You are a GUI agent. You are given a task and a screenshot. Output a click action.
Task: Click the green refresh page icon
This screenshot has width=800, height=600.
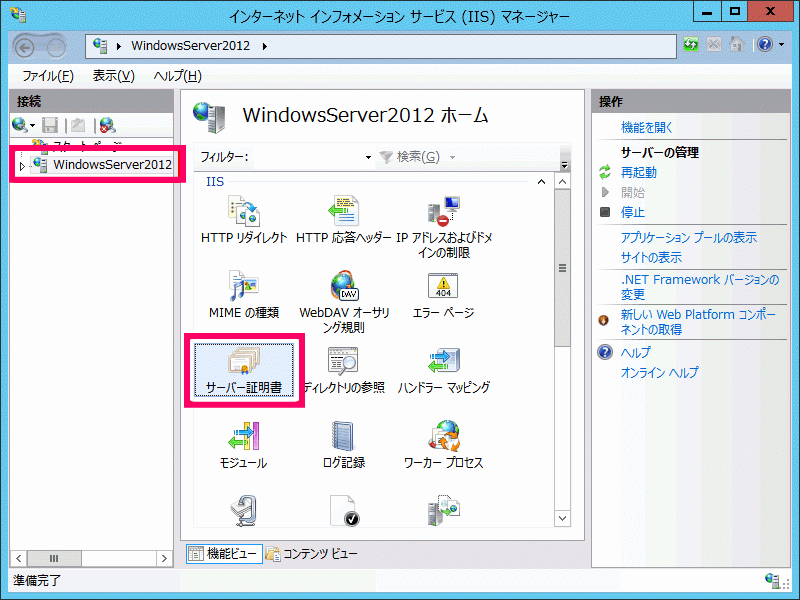point(691,45)
